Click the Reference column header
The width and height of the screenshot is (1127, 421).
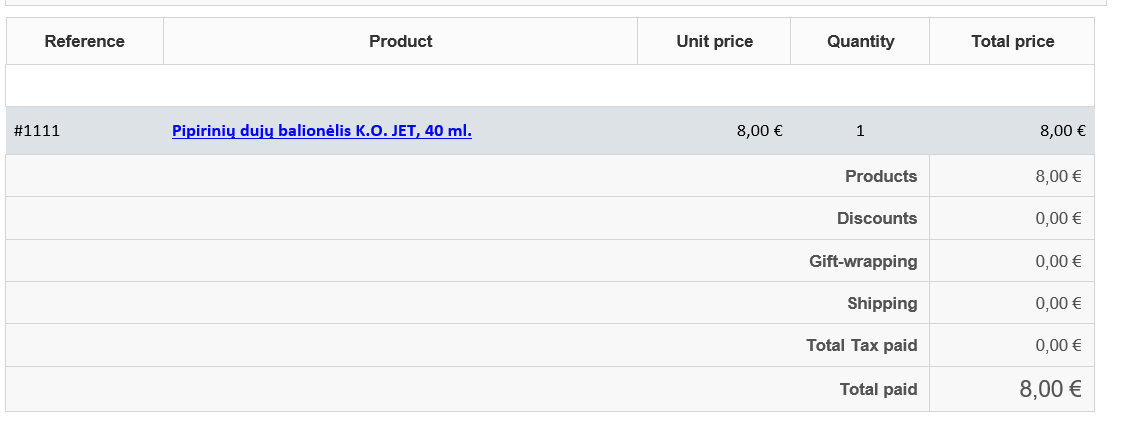(x=85, y=41)
